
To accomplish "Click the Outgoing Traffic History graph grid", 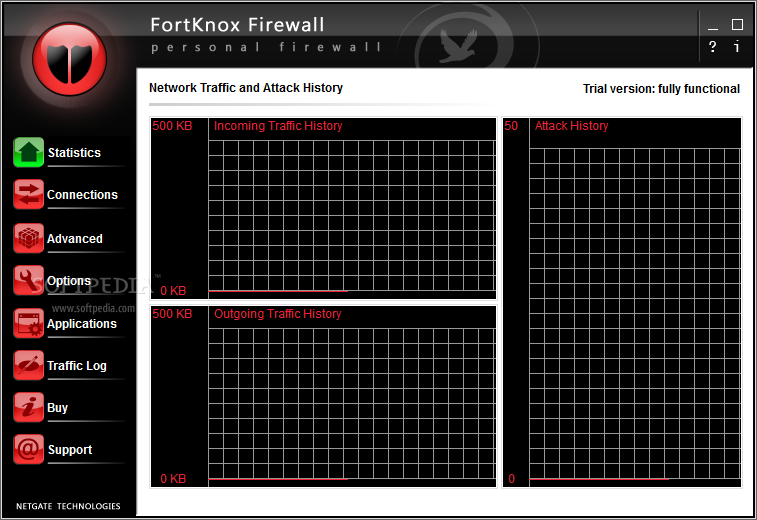I will click(352, 404).
